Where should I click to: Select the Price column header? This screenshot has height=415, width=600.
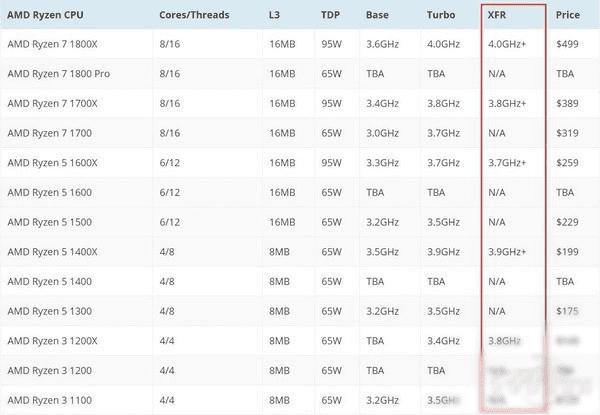tap(568, 16)
